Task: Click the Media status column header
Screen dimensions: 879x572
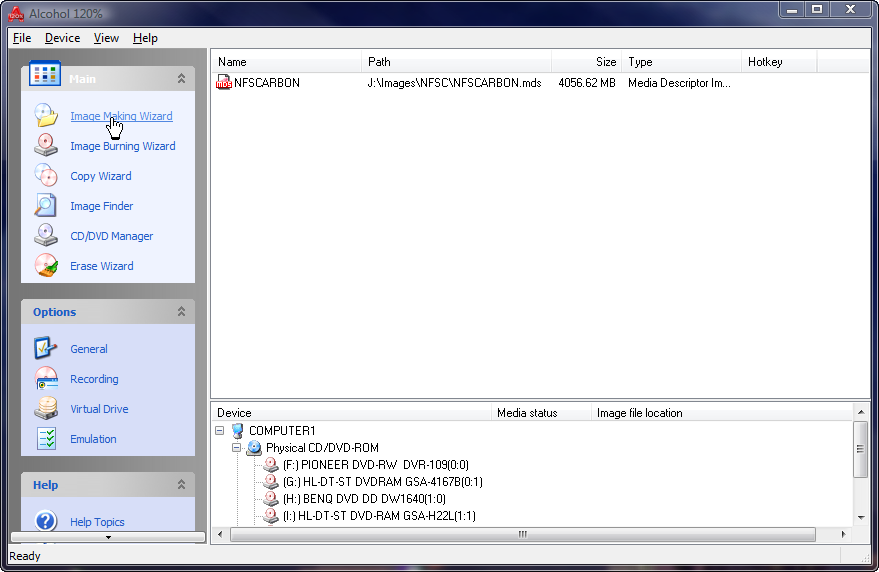Action: [541, 413]
